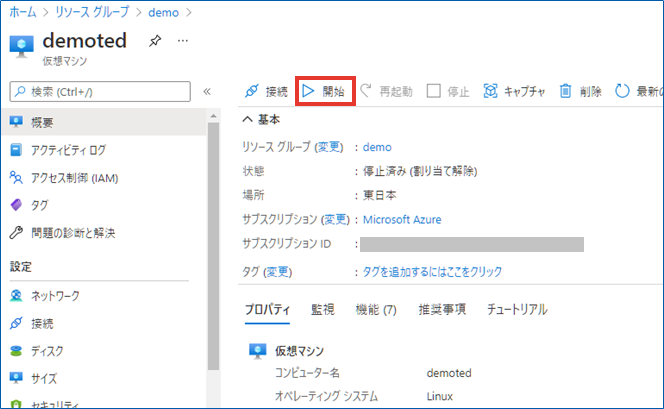
Task: Click the ネットワーク icon in sidebar
Action: coord(16,296)
